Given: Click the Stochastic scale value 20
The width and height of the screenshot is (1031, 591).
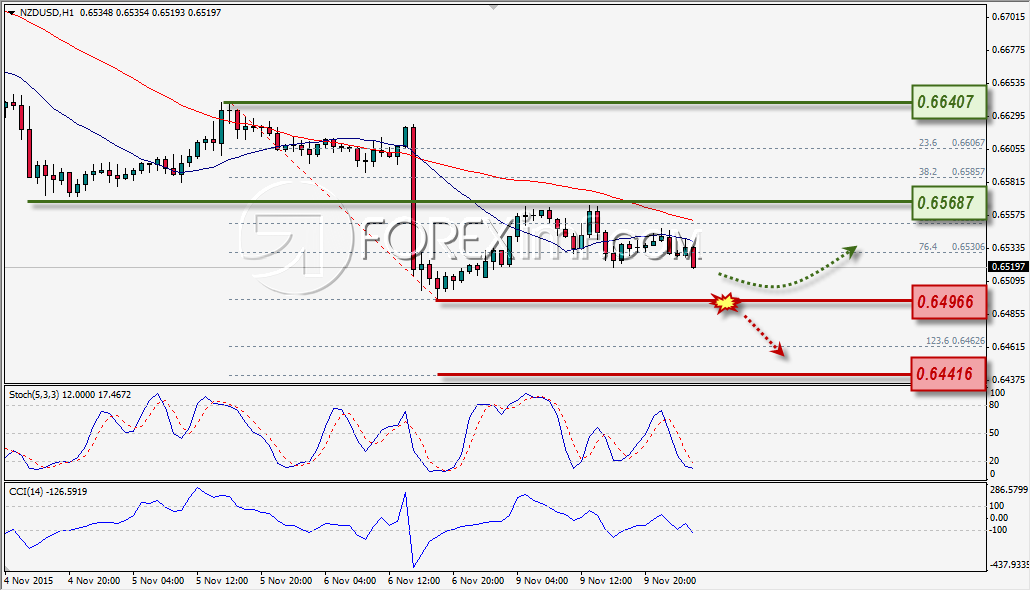Looking at the screenshot, I should coord(994,461).
